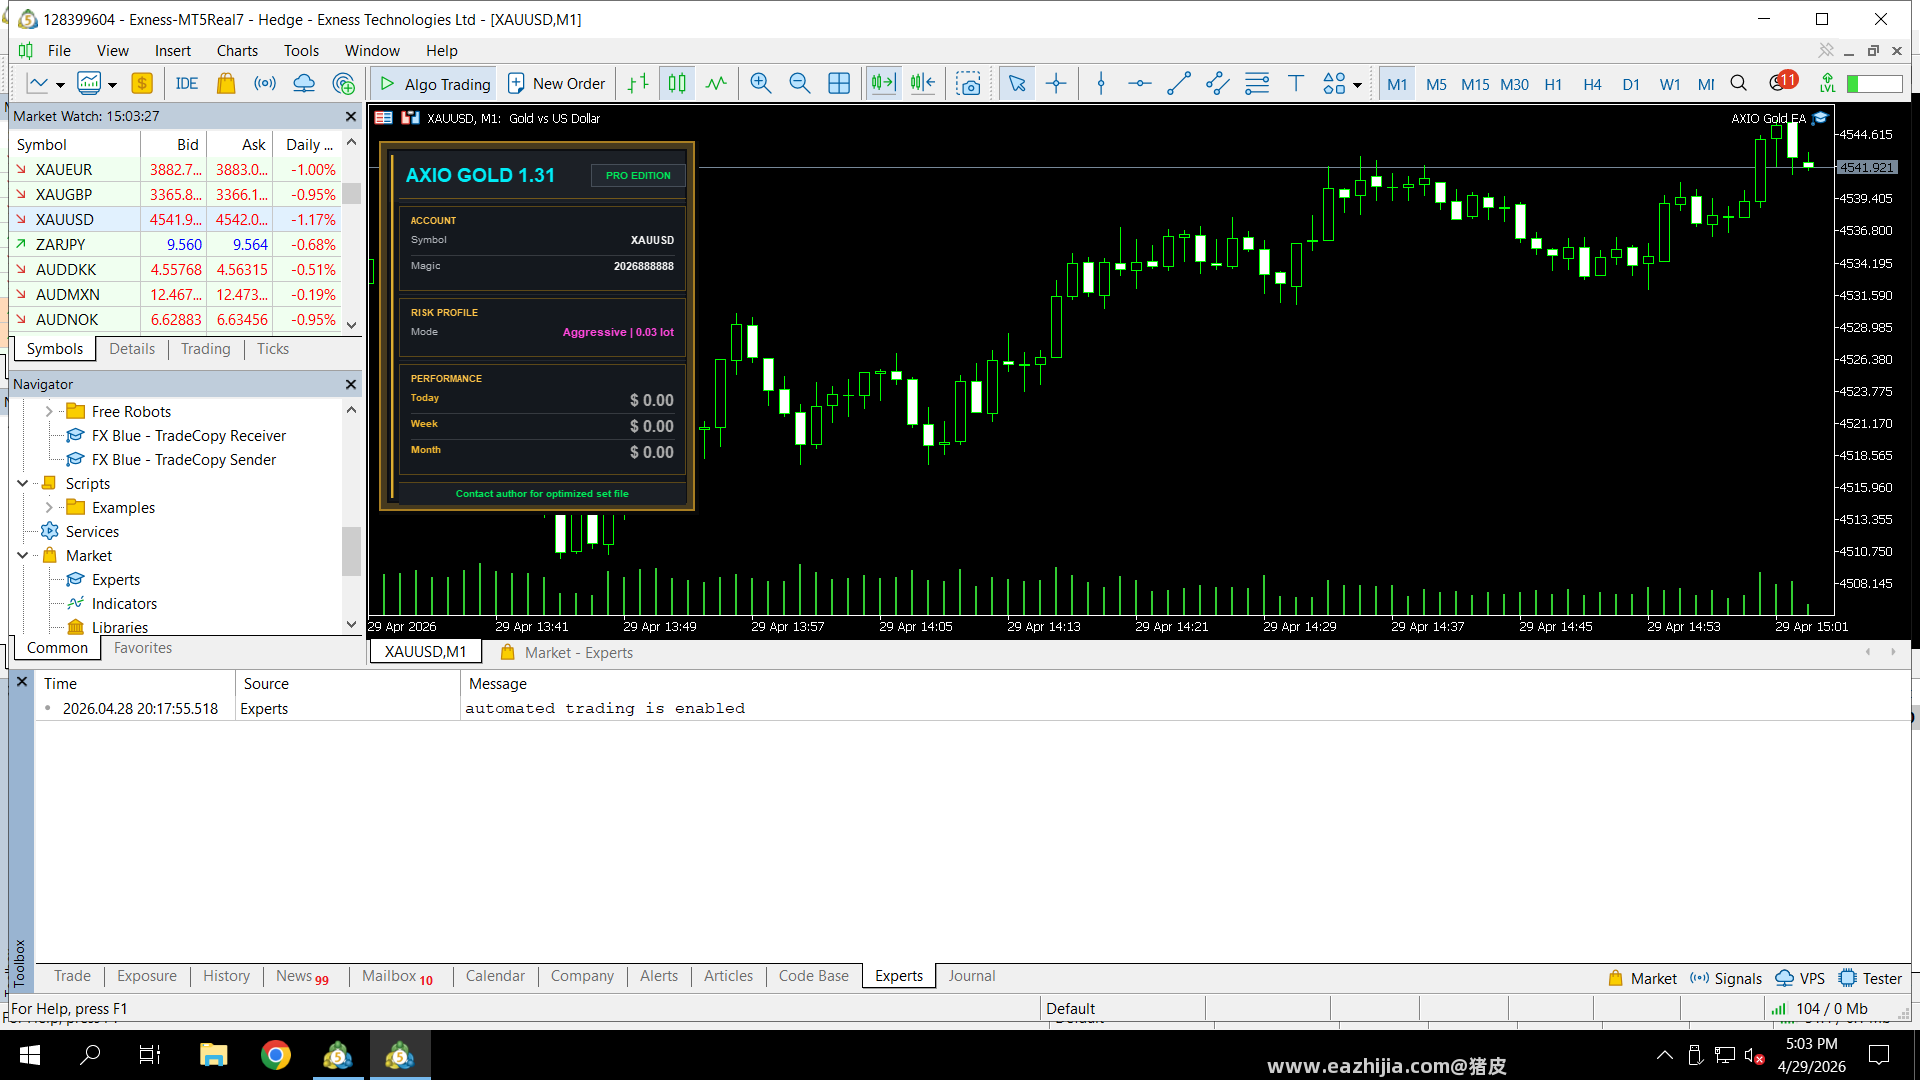Open the Insert menu
Screen dimensions: 1920x1080
[172, 51]
